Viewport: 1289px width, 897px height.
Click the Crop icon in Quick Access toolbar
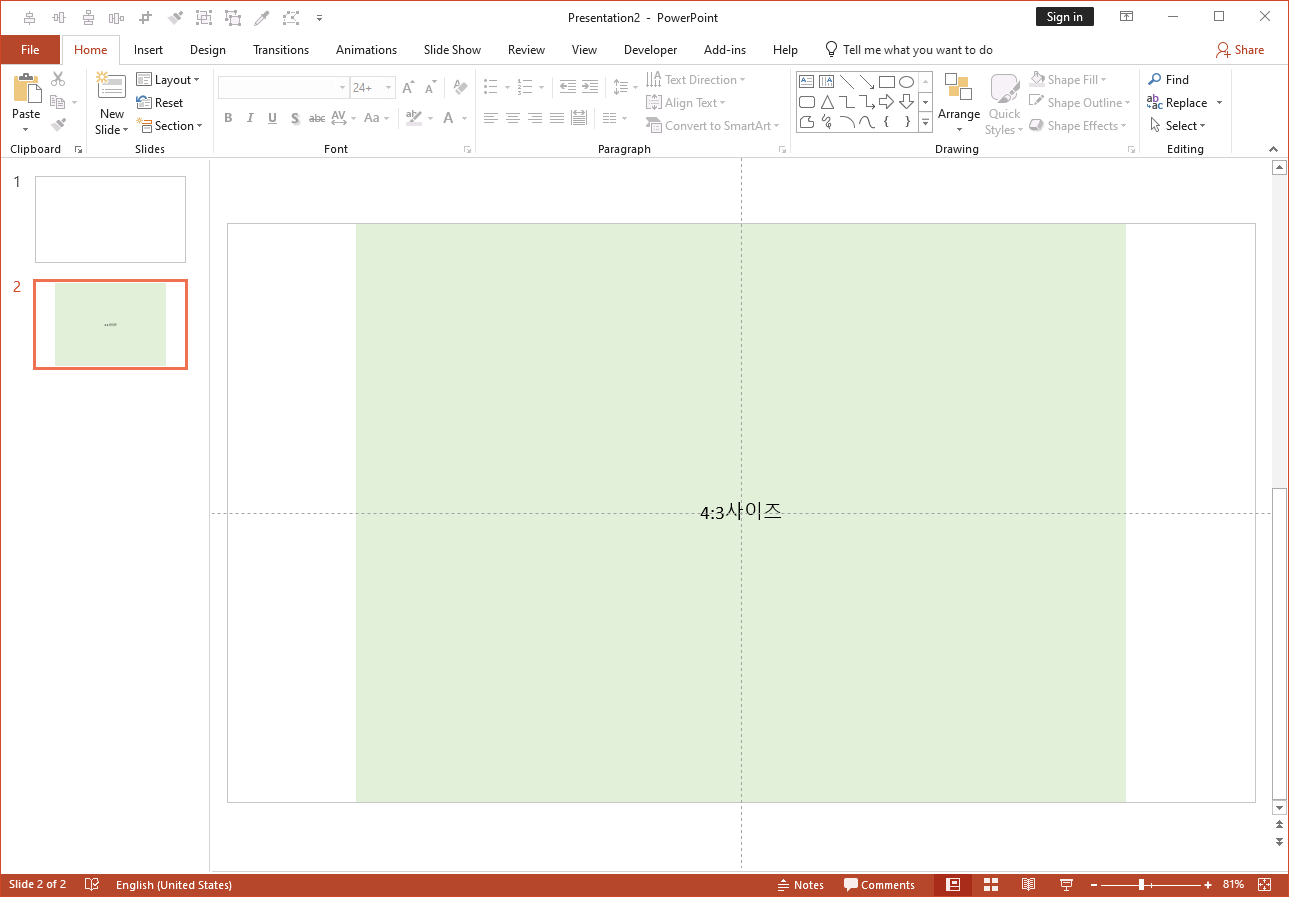146,18
